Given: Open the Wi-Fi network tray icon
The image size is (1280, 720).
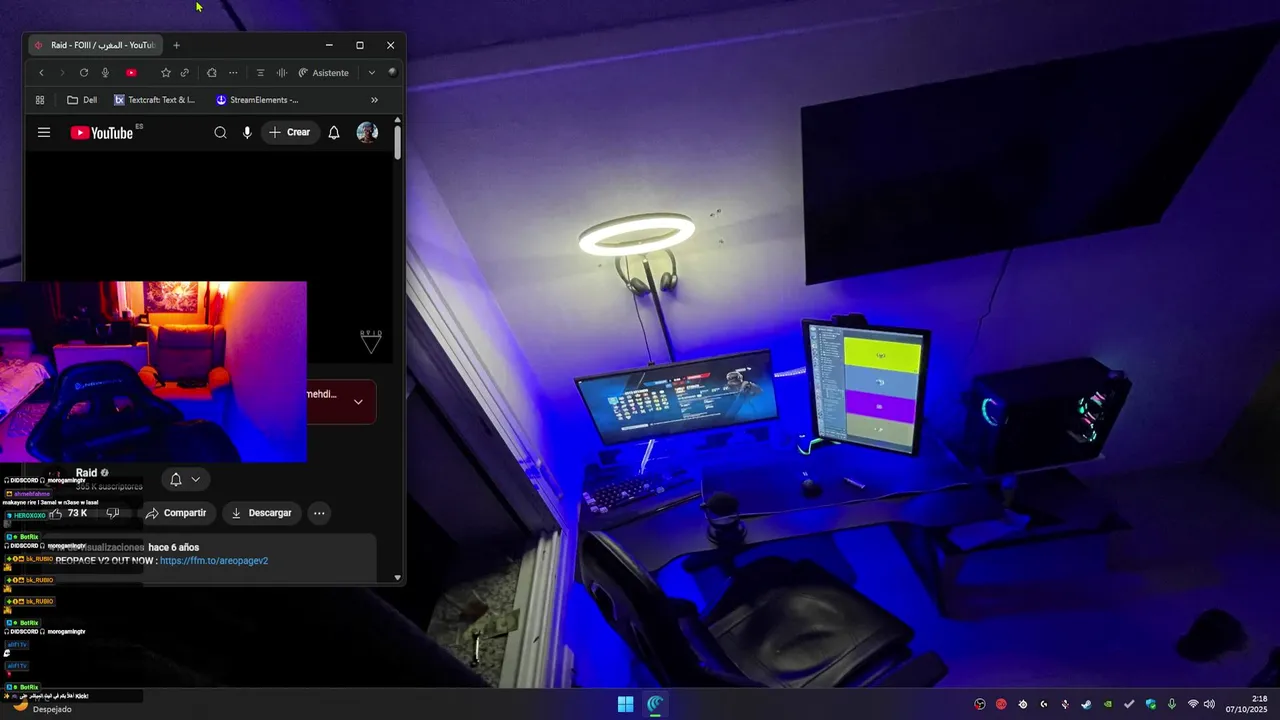Looking at the screenshot, I should point(1193,704).
